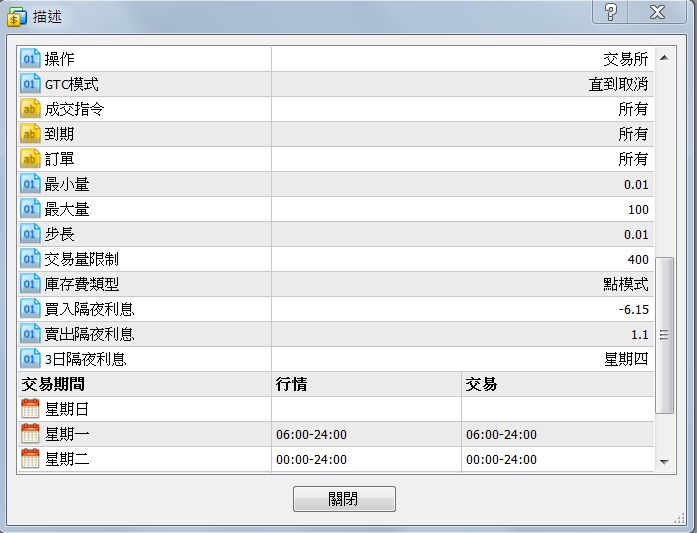Select the 買入隔夜利息 row value -6.15
This screenshot has width=697, height=533.
click(x=634, y=309)
